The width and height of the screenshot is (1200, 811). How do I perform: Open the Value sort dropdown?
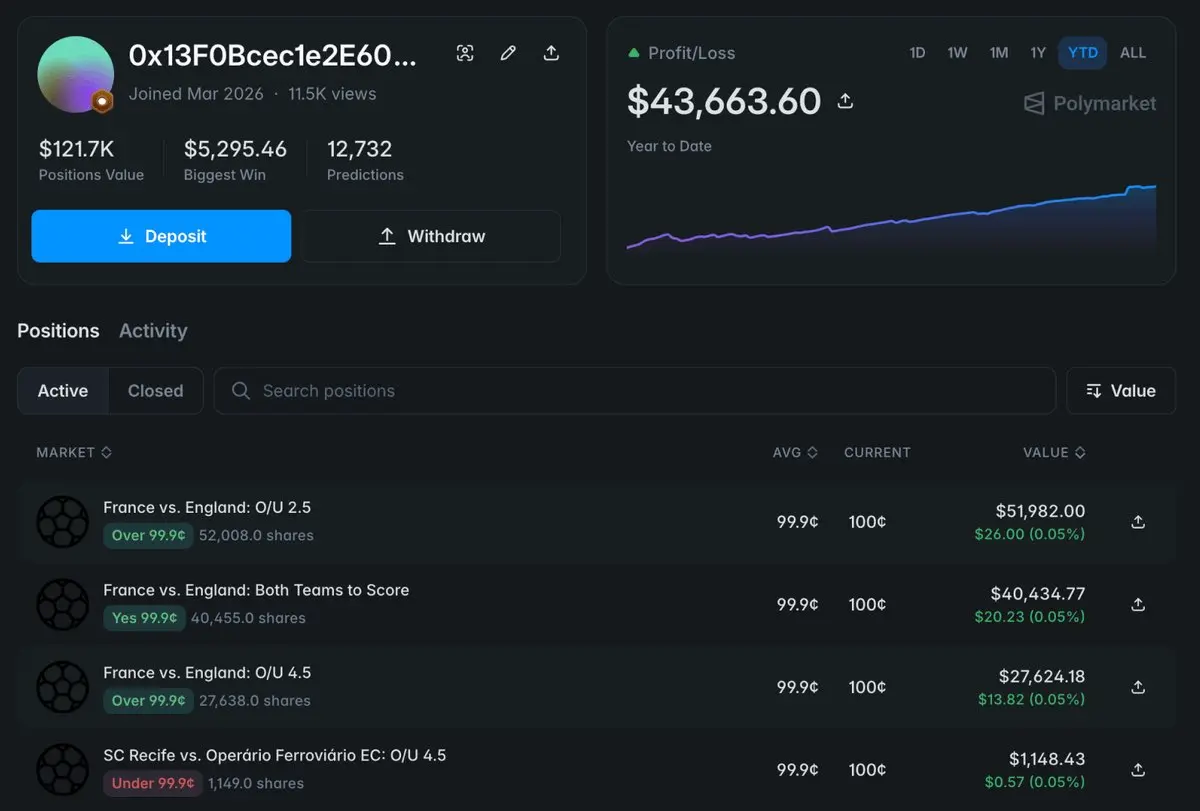point(1121,391)
